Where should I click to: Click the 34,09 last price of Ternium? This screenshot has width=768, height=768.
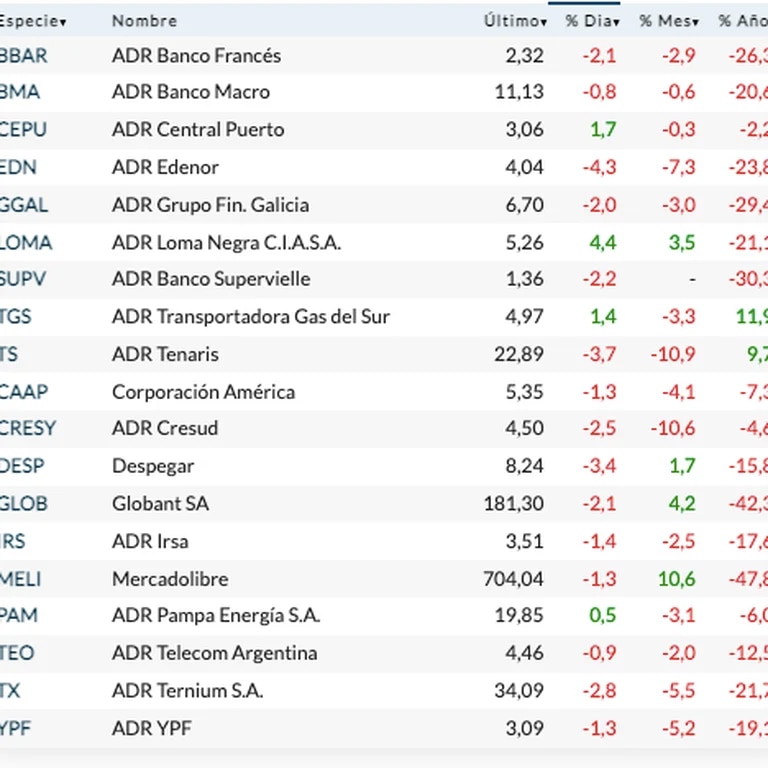pos(519,691)
